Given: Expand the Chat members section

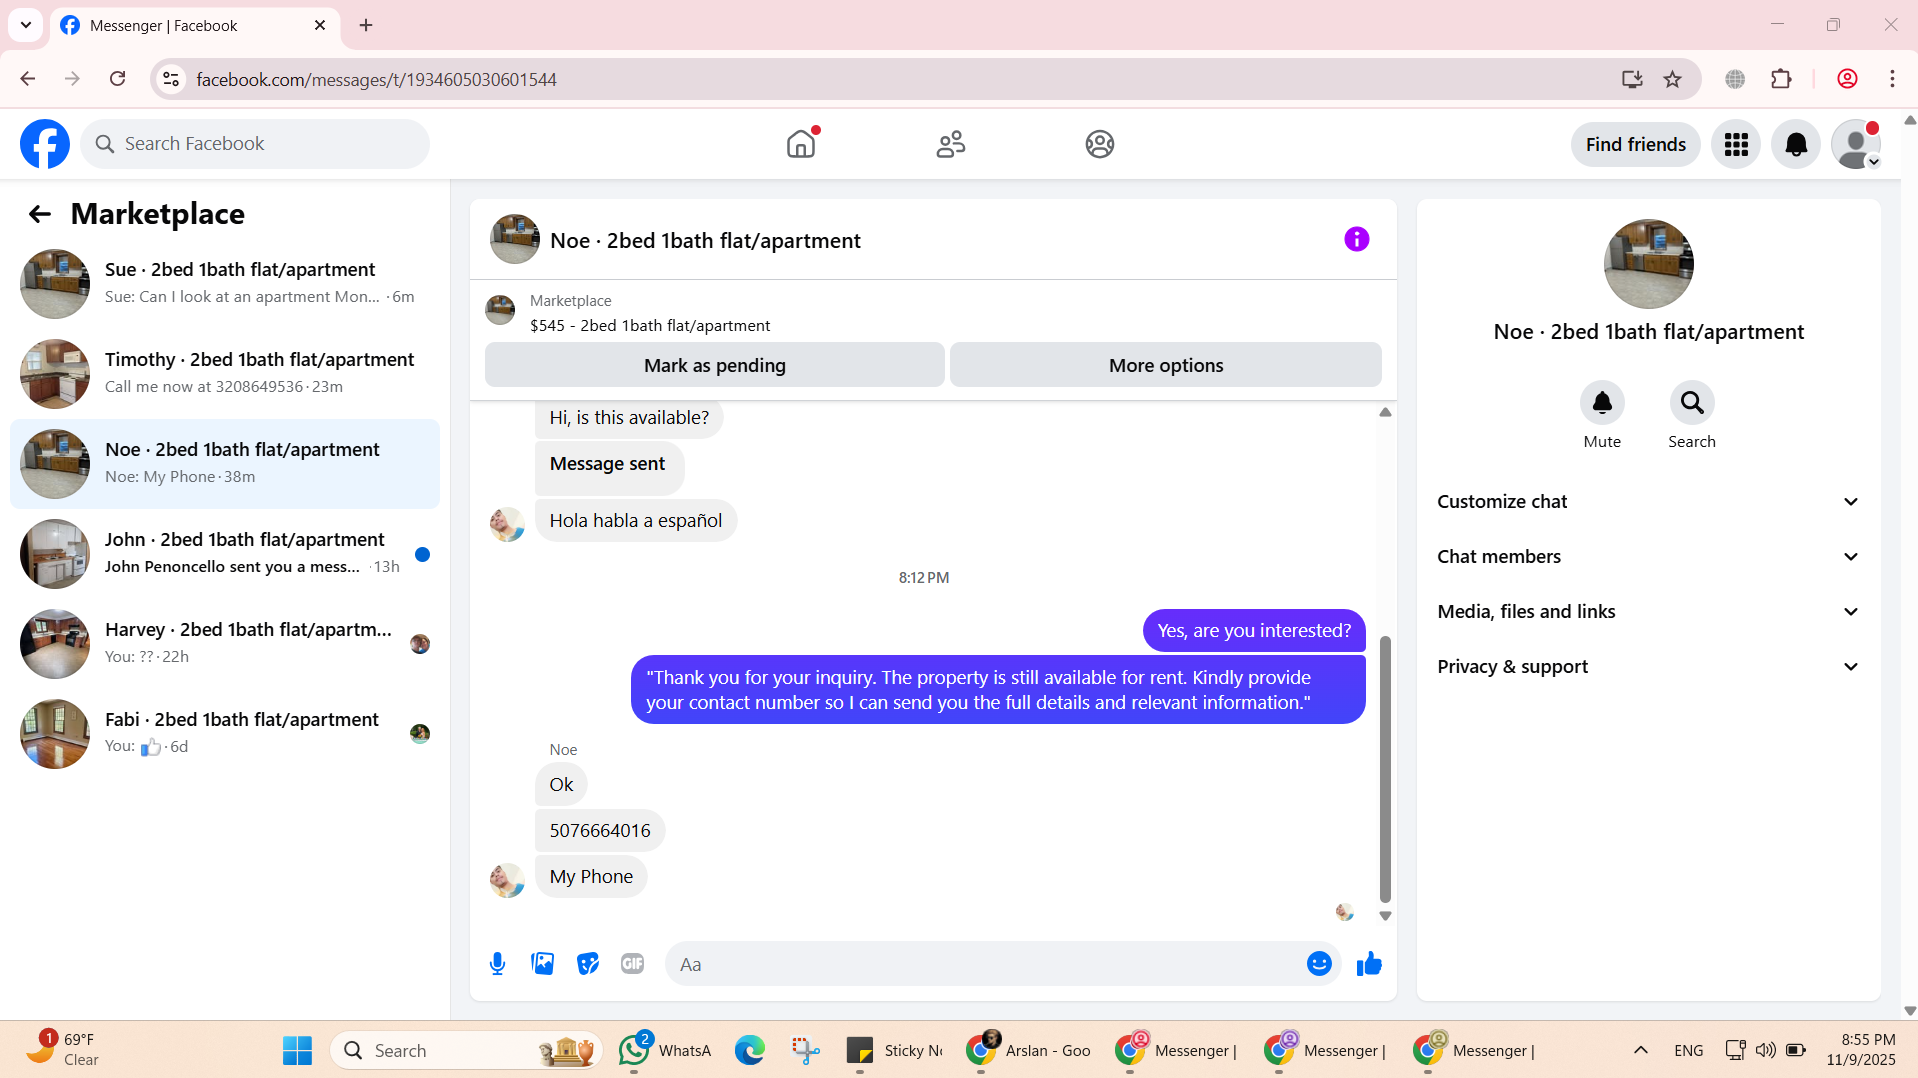Looking at the screenshot, I should [1648, 557].
